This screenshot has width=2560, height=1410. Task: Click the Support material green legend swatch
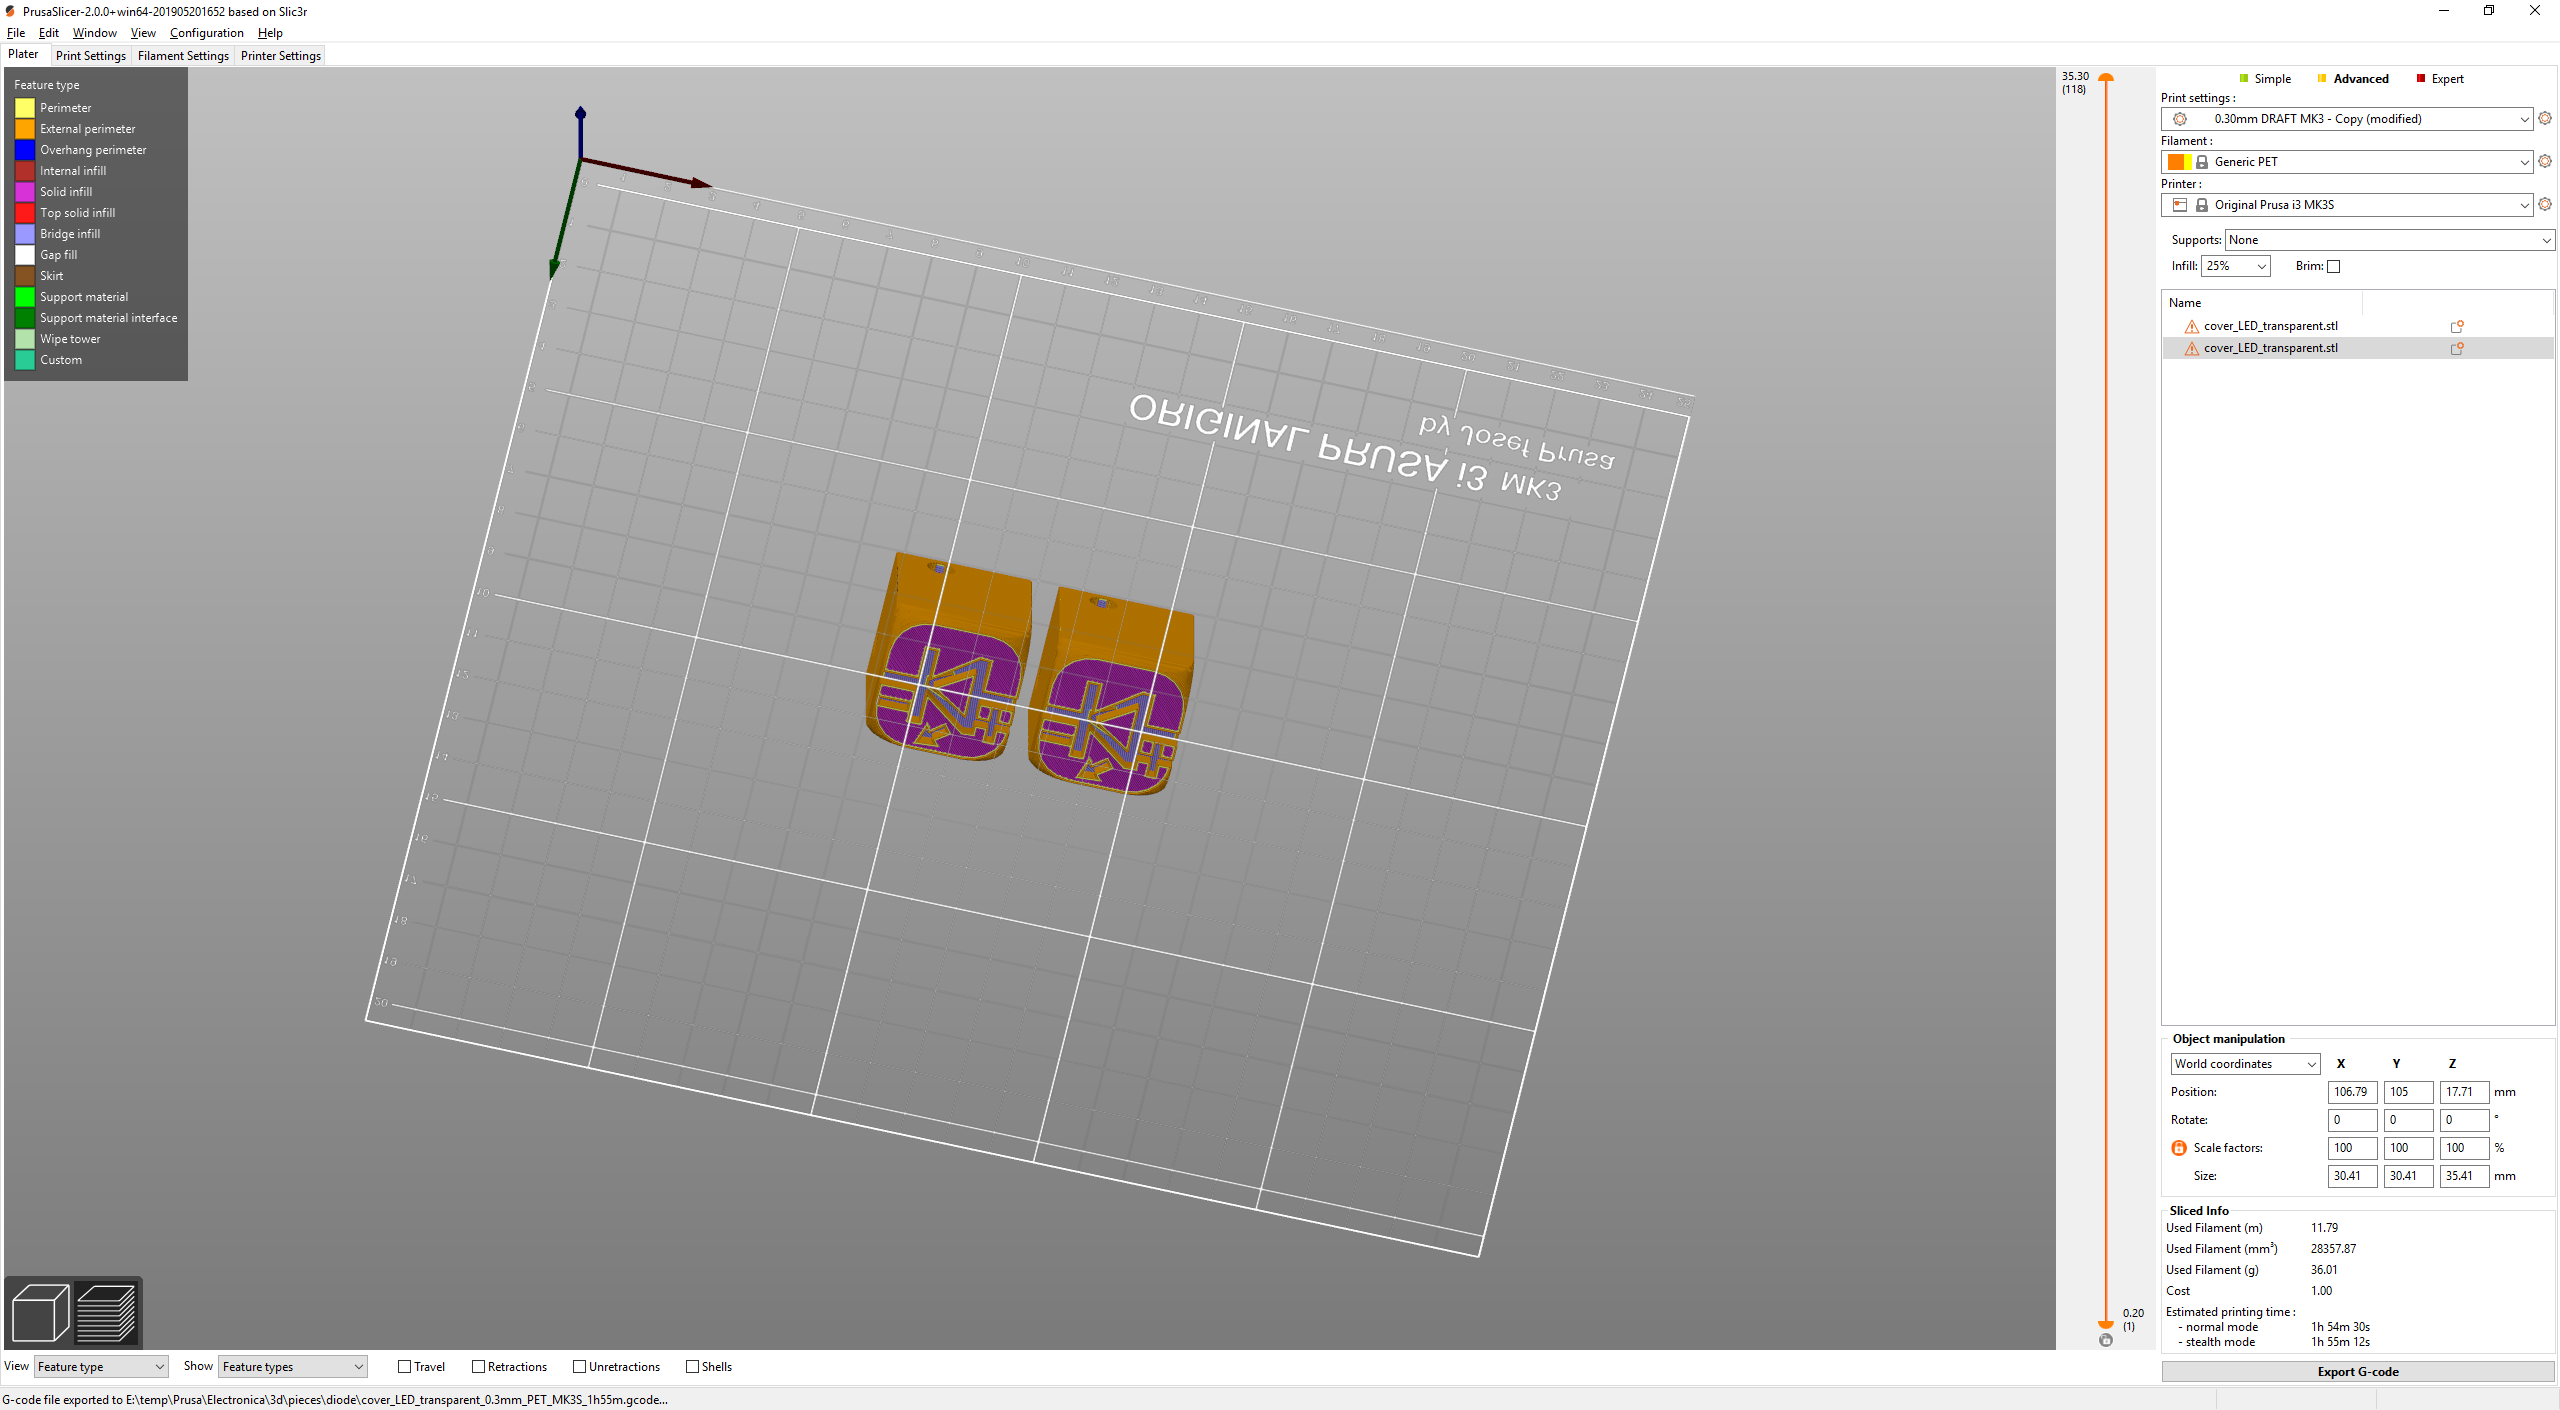pyautogui.click(x=24, y=296)
